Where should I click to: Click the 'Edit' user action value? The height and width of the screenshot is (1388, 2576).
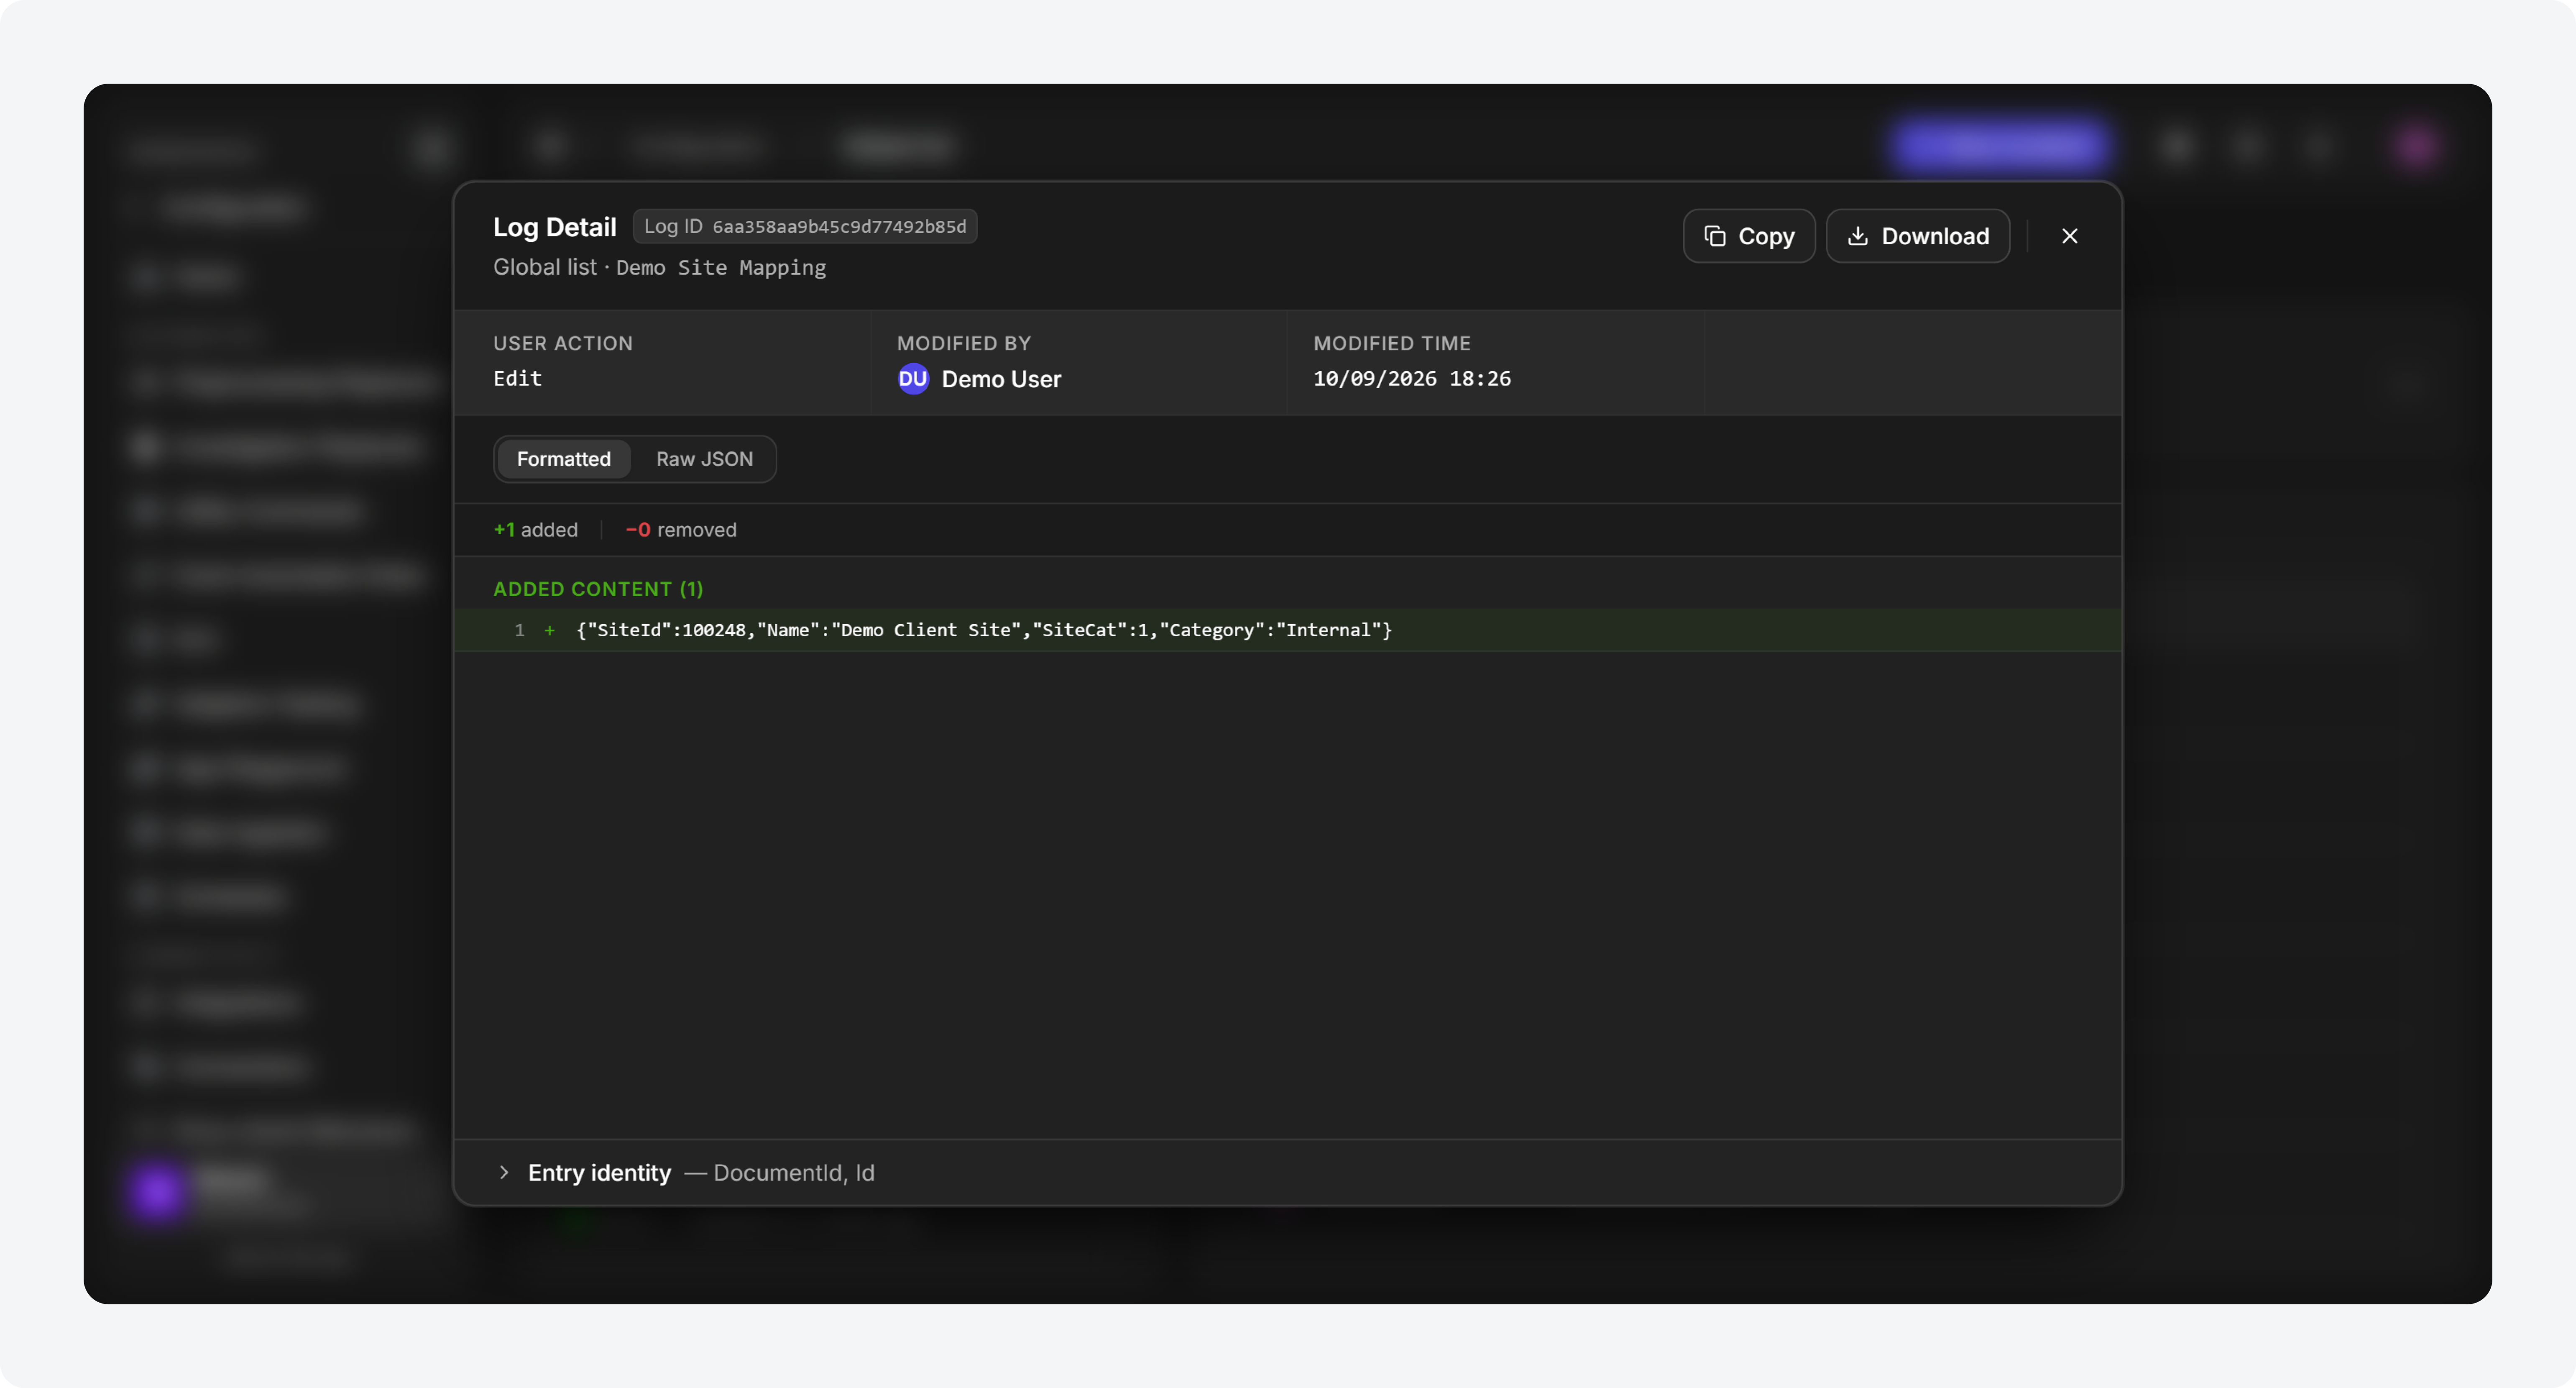517,379
